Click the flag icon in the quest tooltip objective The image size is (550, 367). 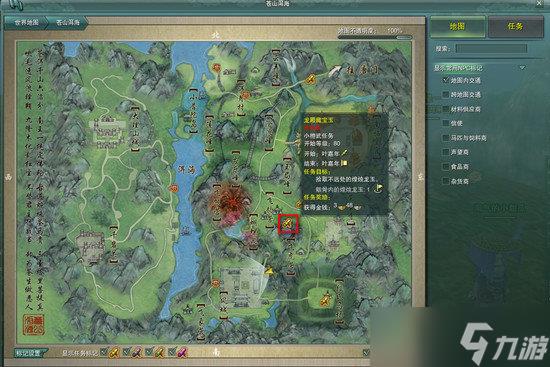coord(378,189)
